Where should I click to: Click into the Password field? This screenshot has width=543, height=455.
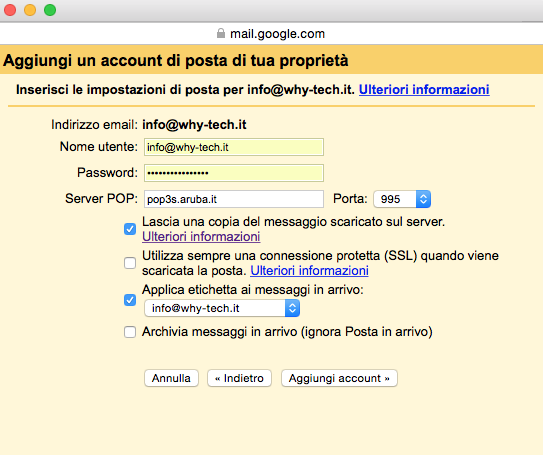click(234, 173)
